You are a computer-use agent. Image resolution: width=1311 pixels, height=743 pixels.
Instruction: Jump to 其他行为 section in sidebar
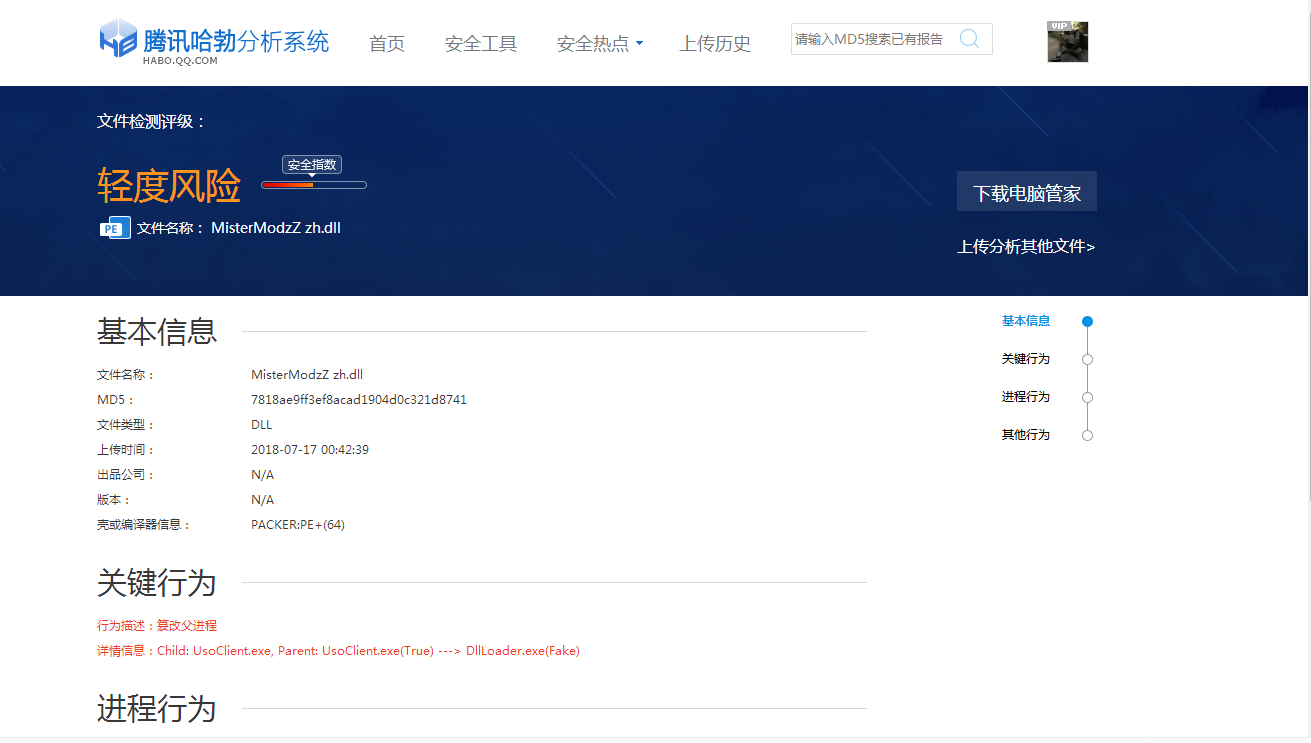[1026, 435]
